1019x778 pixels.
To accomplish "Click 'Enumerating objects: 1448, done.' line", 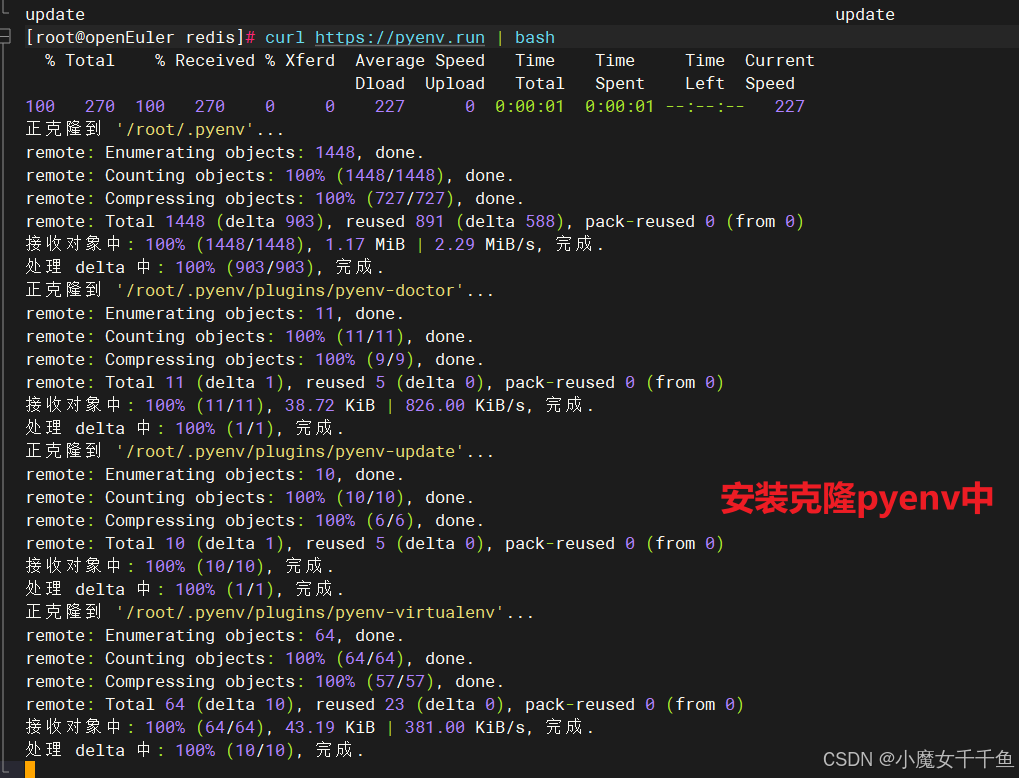I will pos(225,153).
